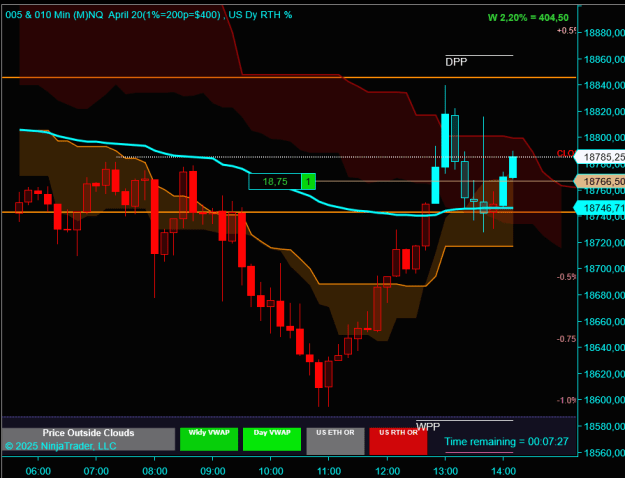Click the 18720,00 price axis label
This screenshot has width=625, height=478.
point(604,243)
